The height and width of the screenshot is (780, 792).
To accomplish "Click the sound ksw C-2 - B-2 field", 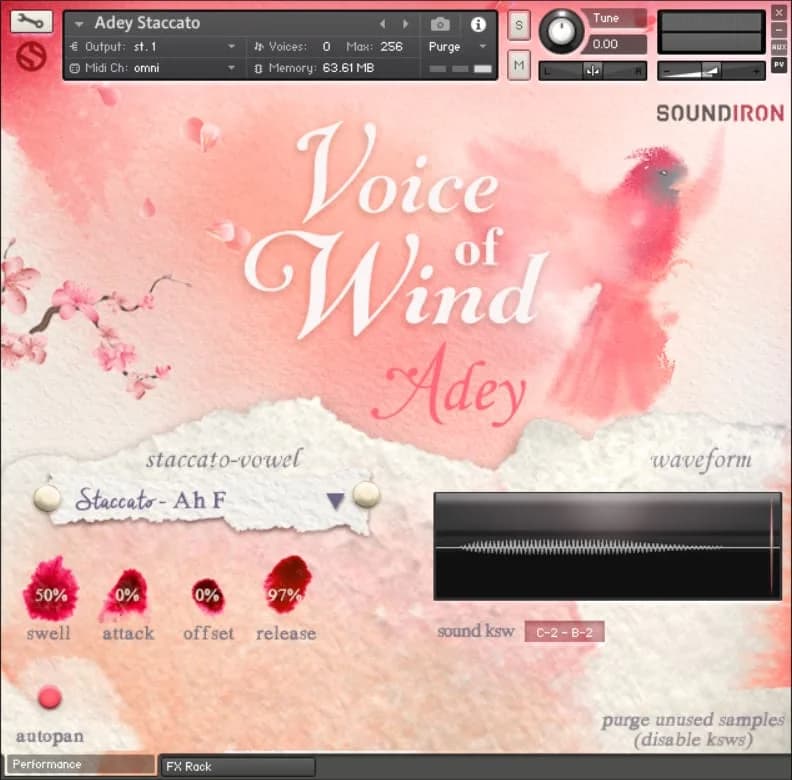I will pyautogui.click(x=565, y=632).
